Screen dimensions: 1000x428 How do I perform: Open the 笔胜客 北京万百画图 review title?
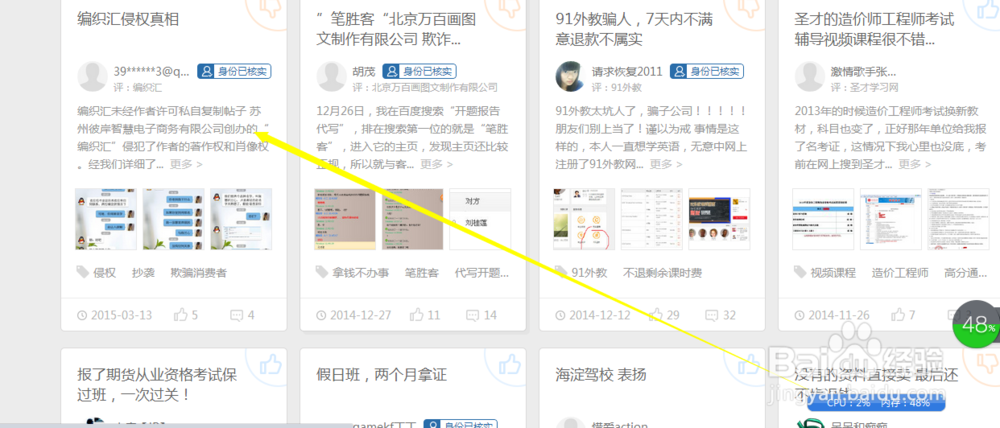click(397, 29)
